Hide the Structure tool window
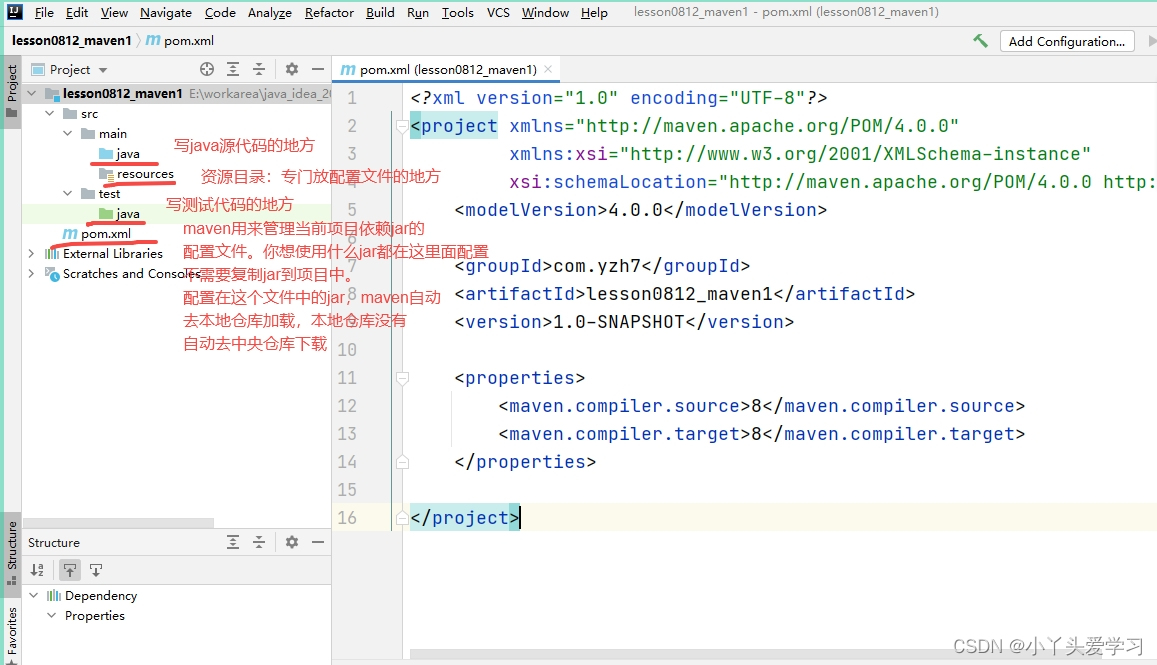This screenshot has width=1157, height=665. tap(318, 542)
